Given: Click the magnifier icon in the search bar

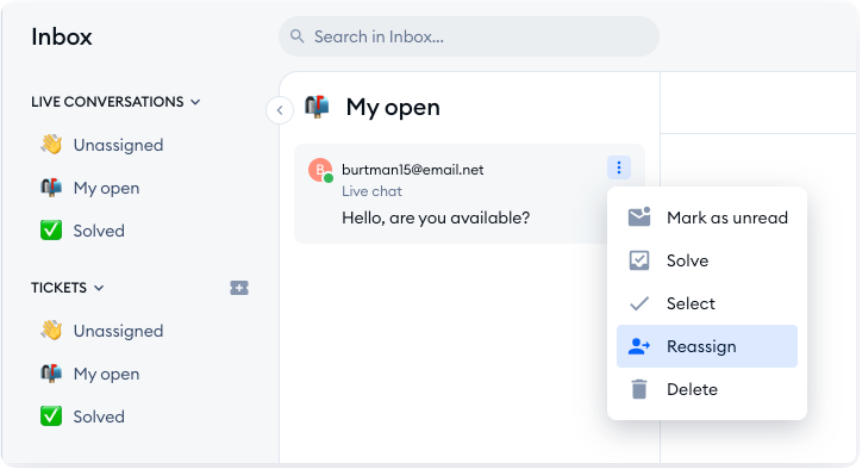Looking at the screenshot, I should (x=297, y=37).
